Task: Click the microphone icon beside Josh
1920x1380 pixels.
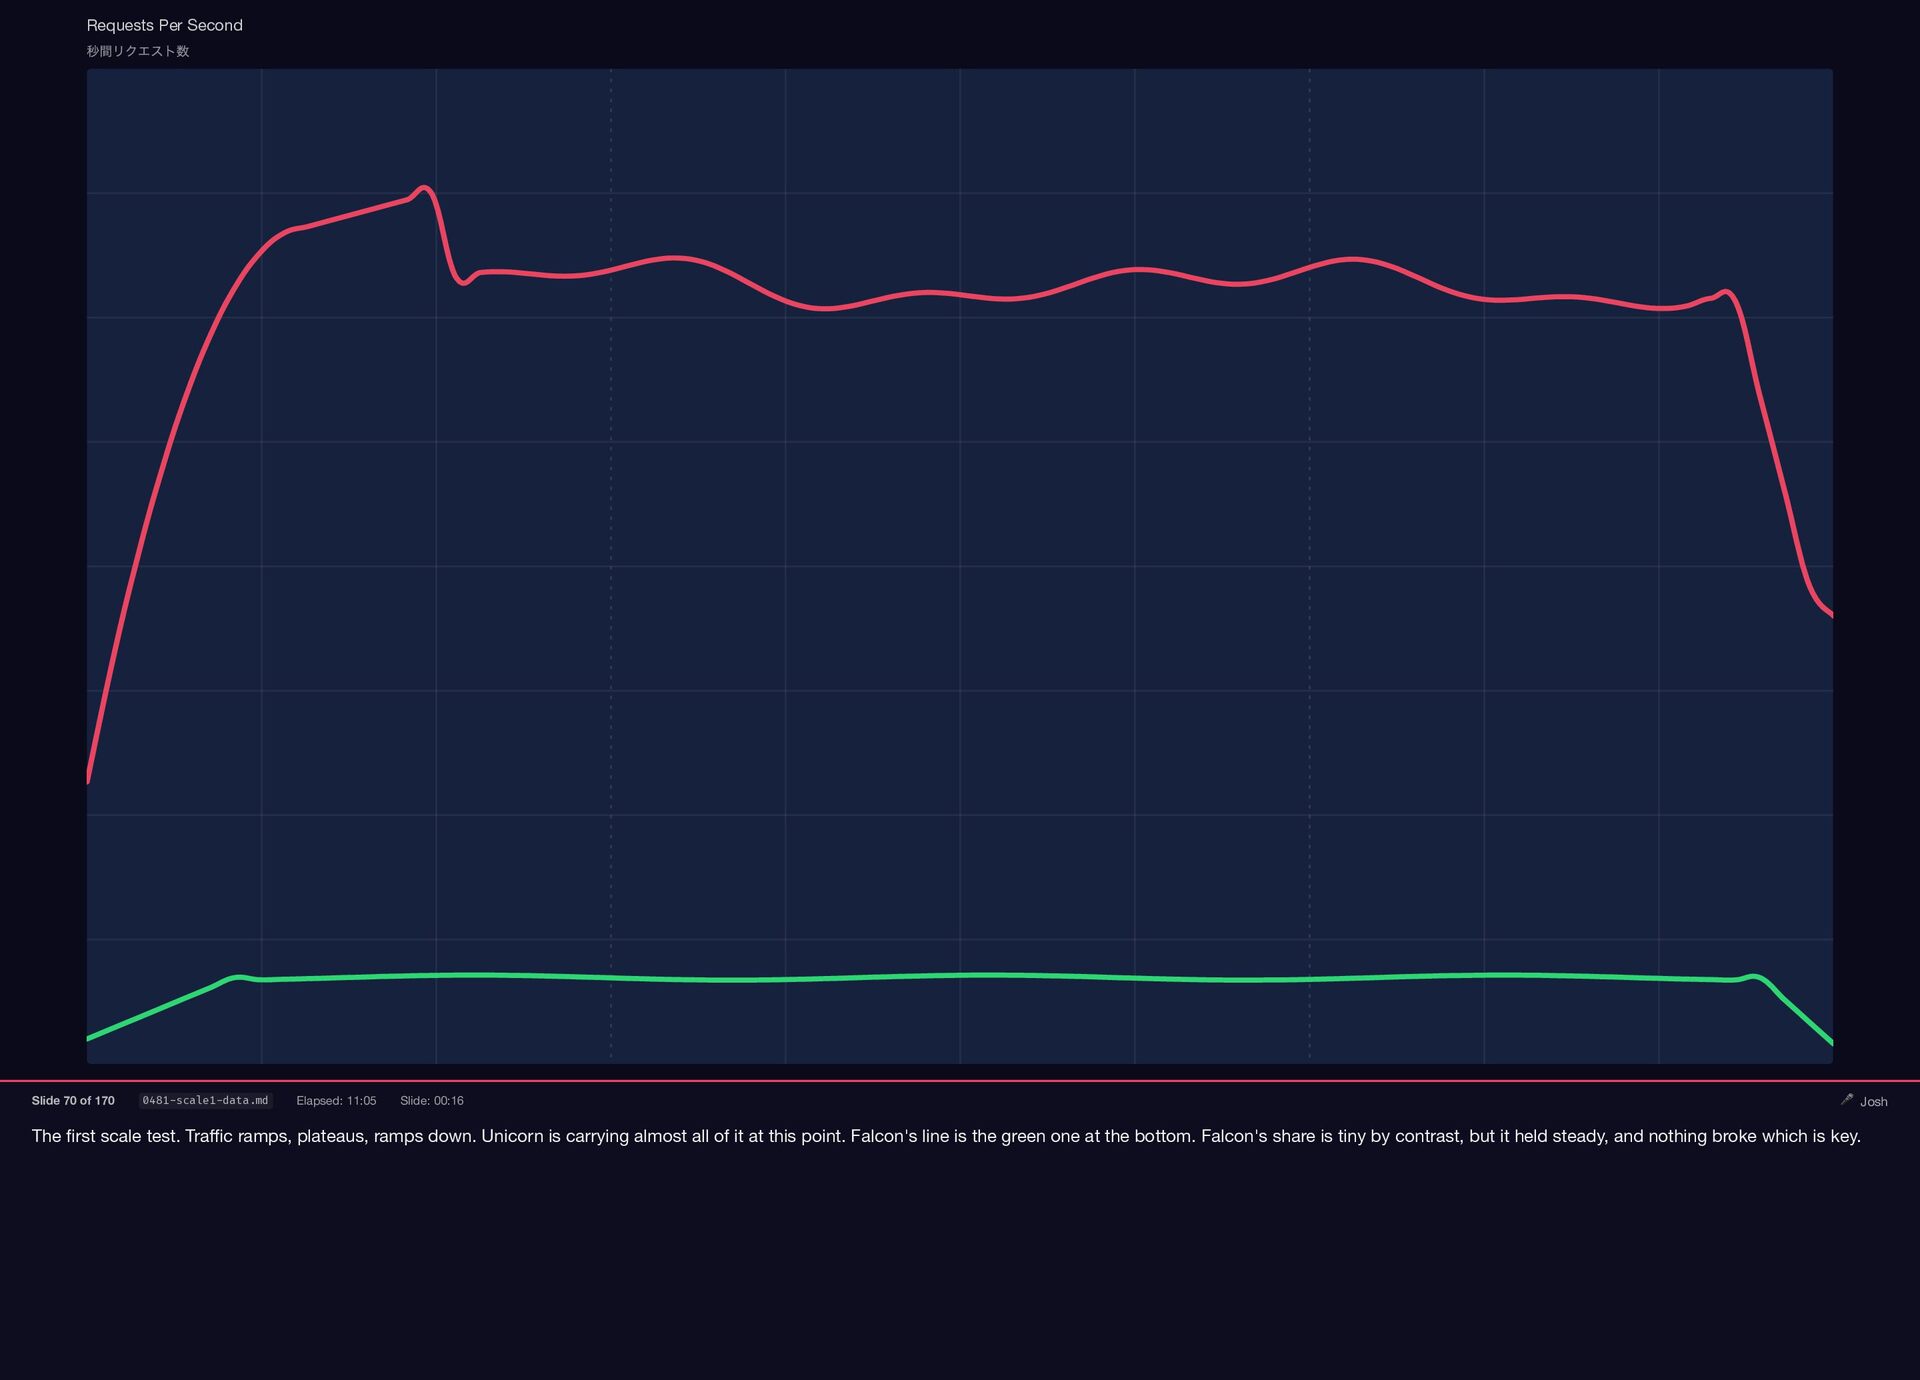Action: click(1847, 1099)
